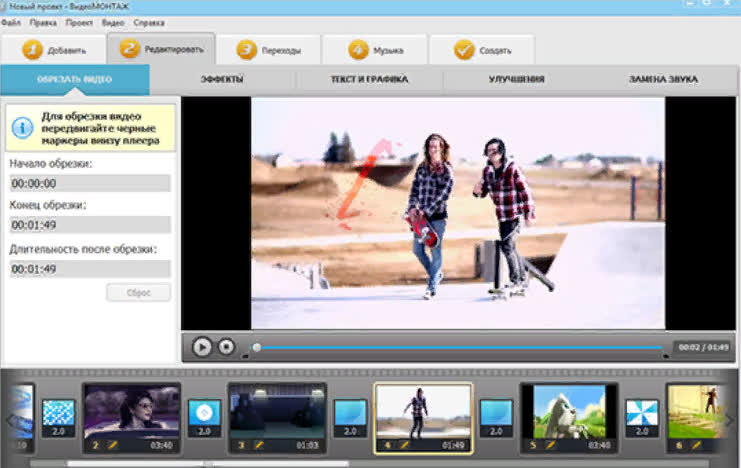The height and width of the screenshot is (468, 741).
Task: Play the video preview
Action: pos(202,347)
